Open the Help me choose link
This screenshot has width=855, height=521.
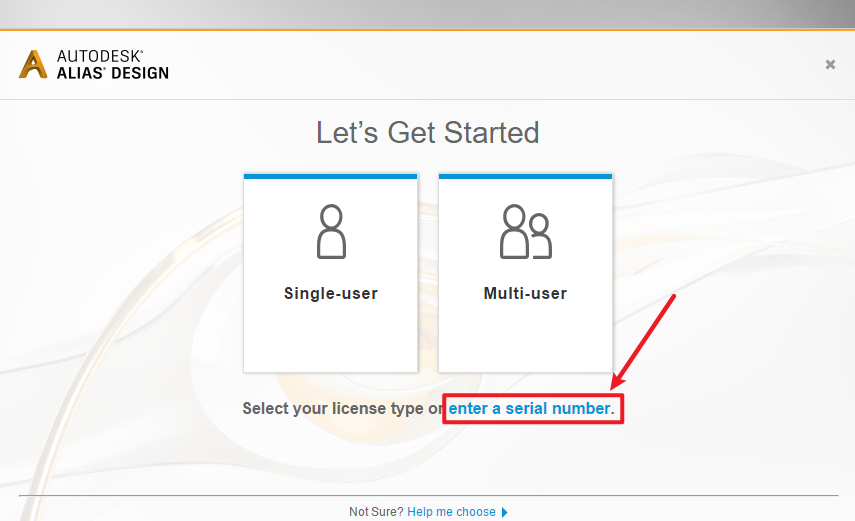[451, 512]
